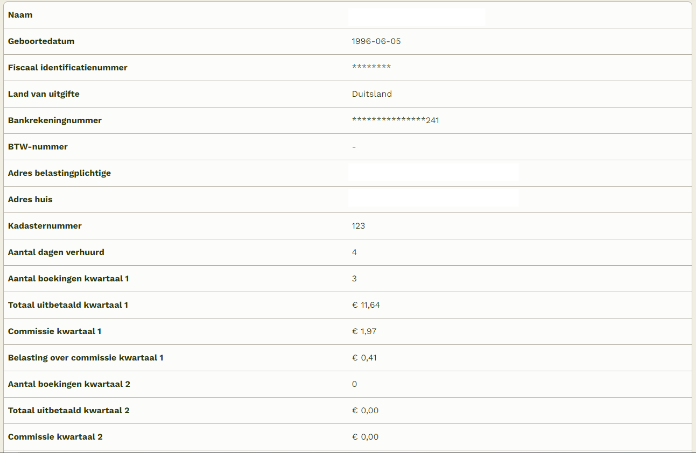Click Totaal uitbetaald kwartaal 2 amount
Screen dimensions: 696x453
coord(365,410)
